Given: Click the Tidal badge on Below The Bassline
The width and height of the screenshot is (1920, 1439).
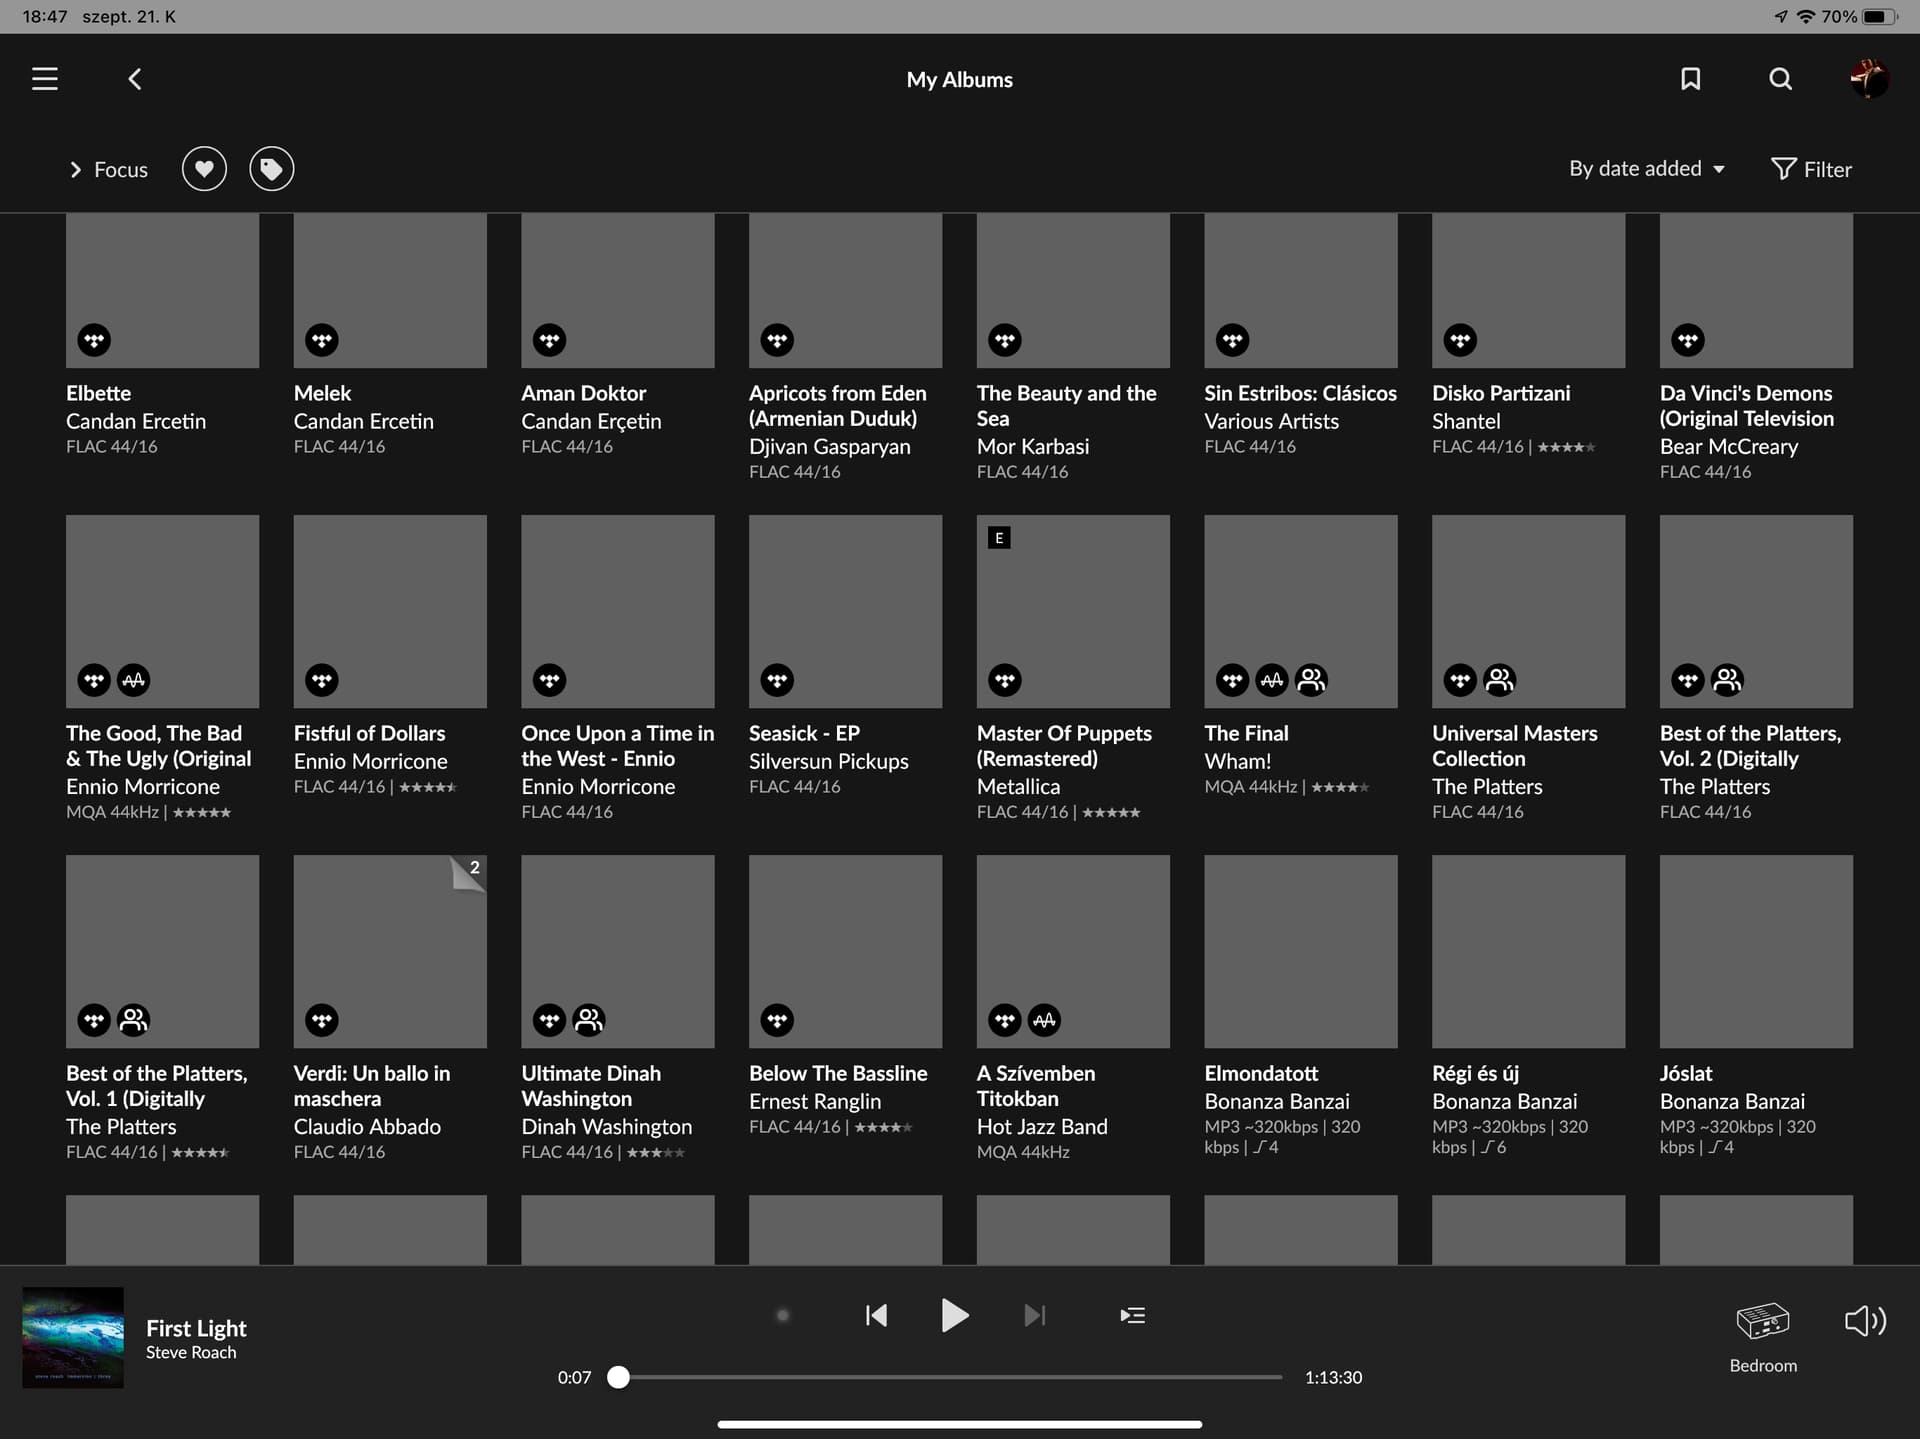Looking at the screenshot, I should coord(777,1020).
